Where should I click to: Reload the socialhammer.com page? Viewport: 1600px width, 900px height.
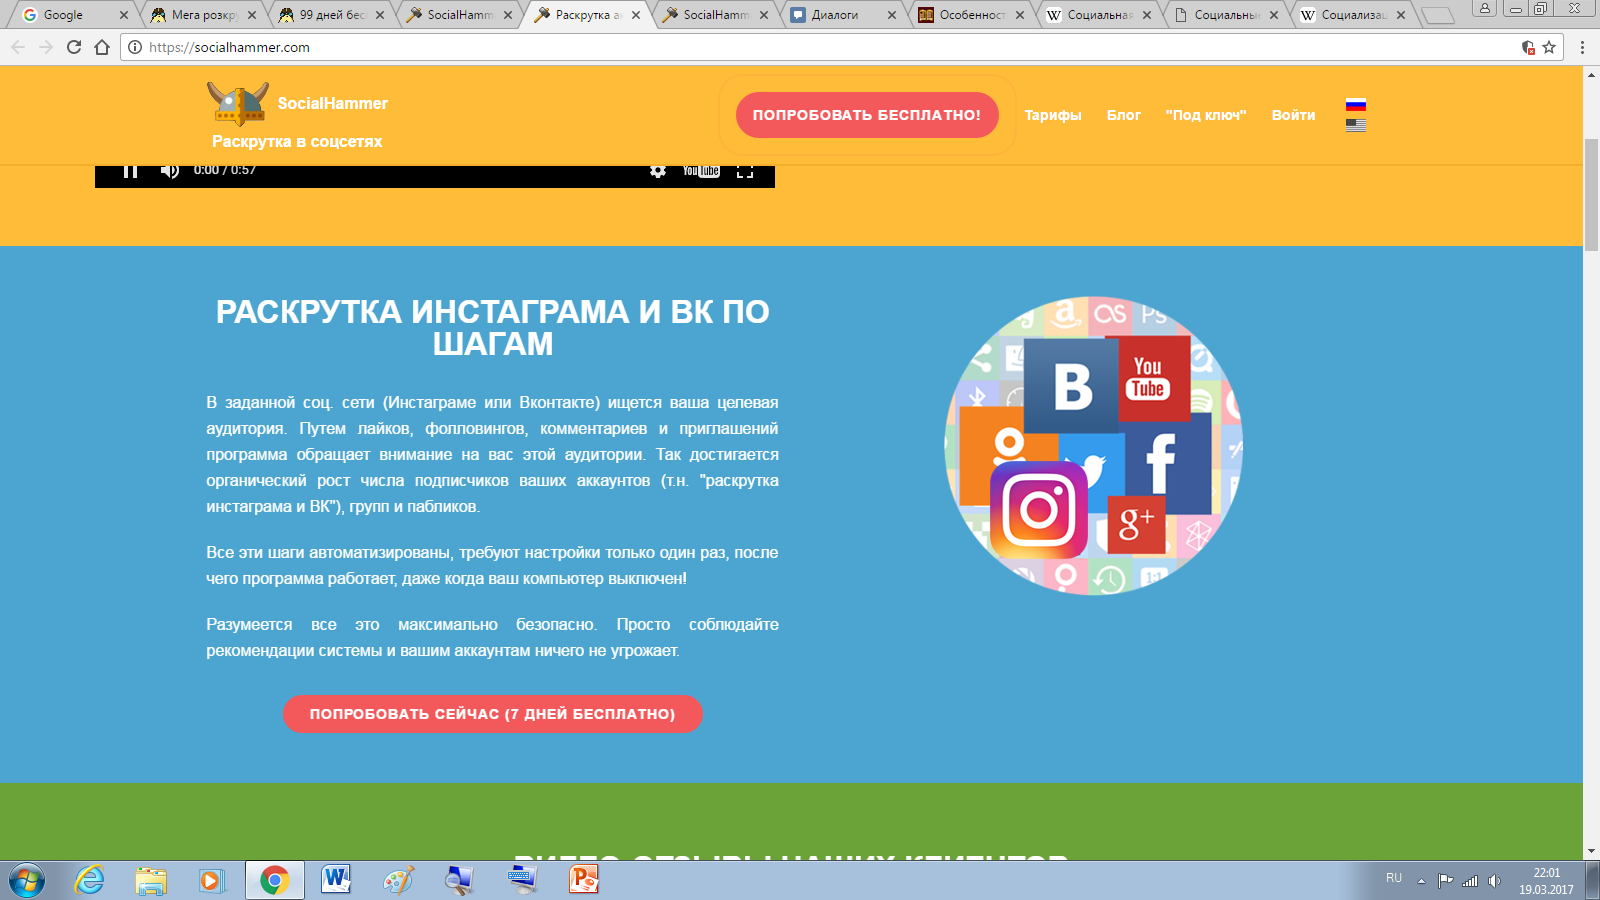click(74, 47)
